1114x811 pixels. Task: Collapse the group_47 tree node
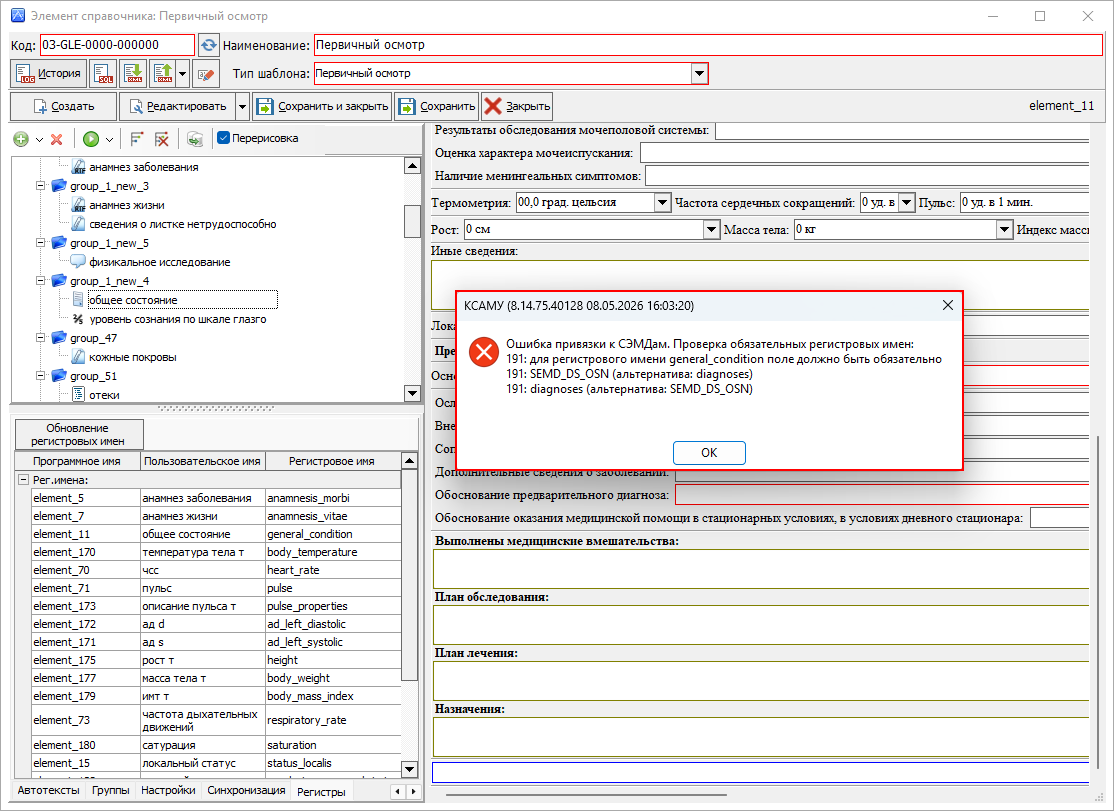pyautogui.click(x=40, y=338)
